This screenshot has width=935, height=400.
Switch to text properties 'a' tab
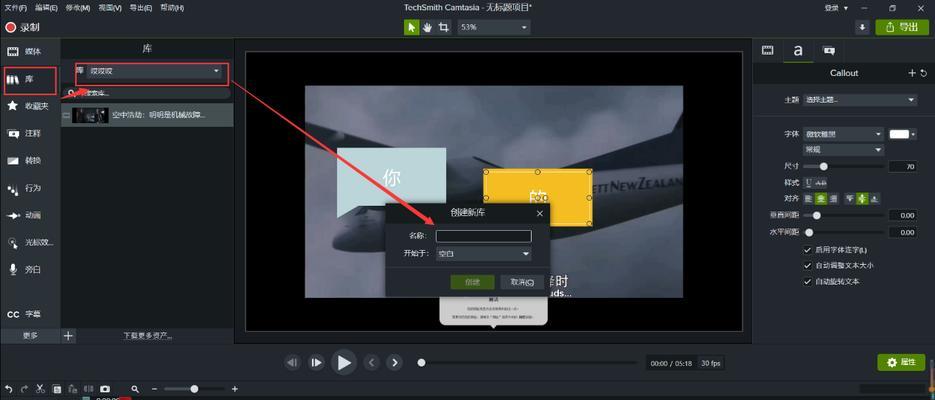(798, 51)
